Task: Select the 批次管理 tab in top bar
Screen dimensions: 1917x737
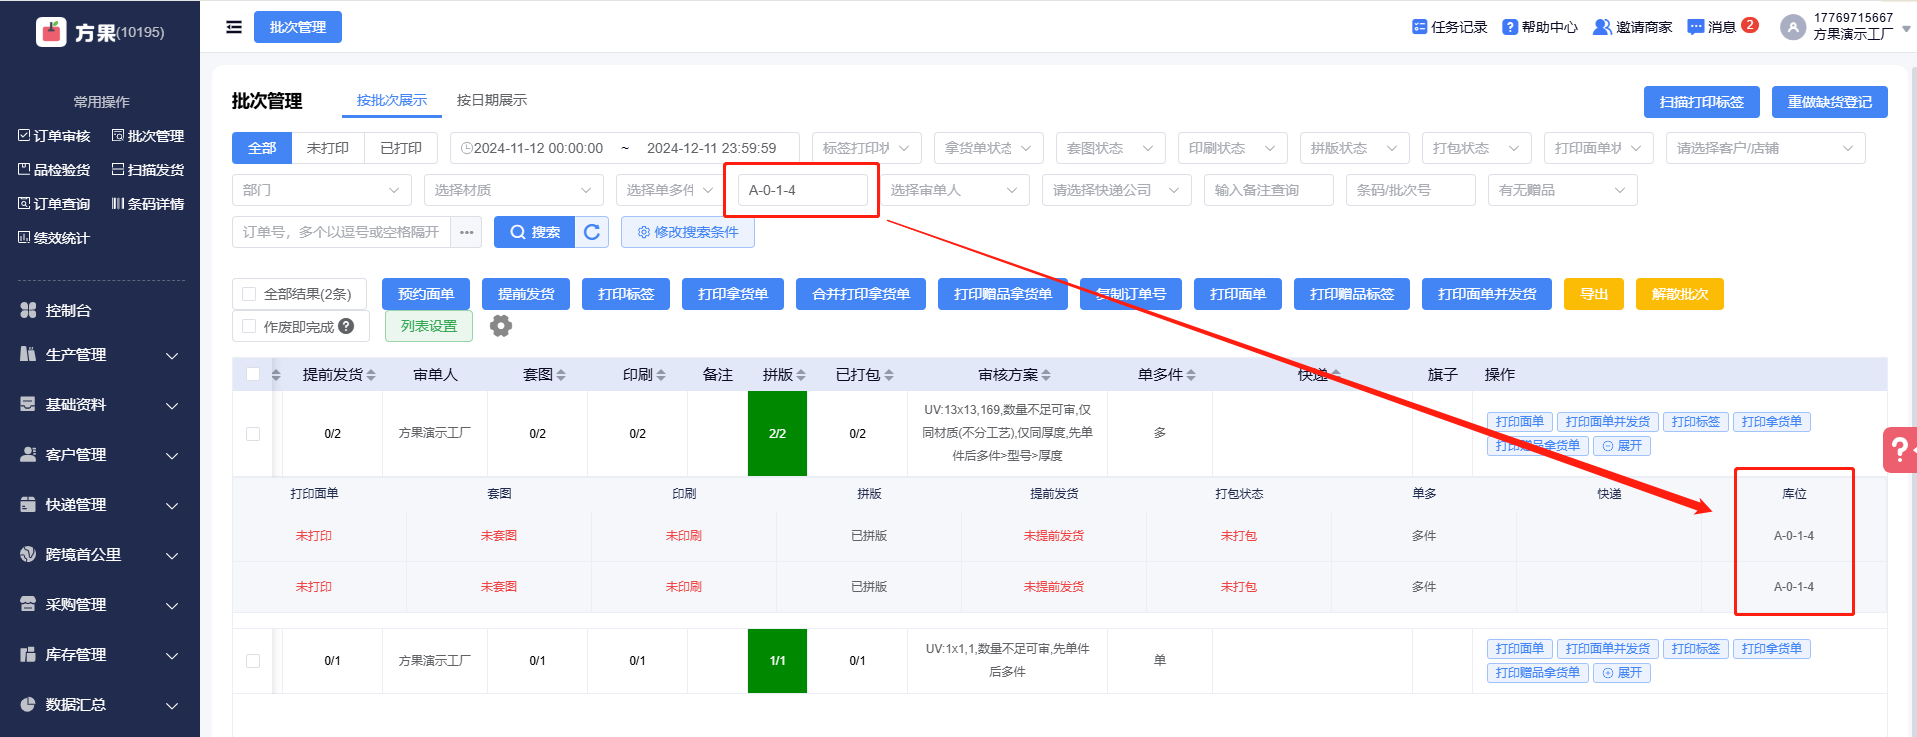Action: (x=298, y=27)
